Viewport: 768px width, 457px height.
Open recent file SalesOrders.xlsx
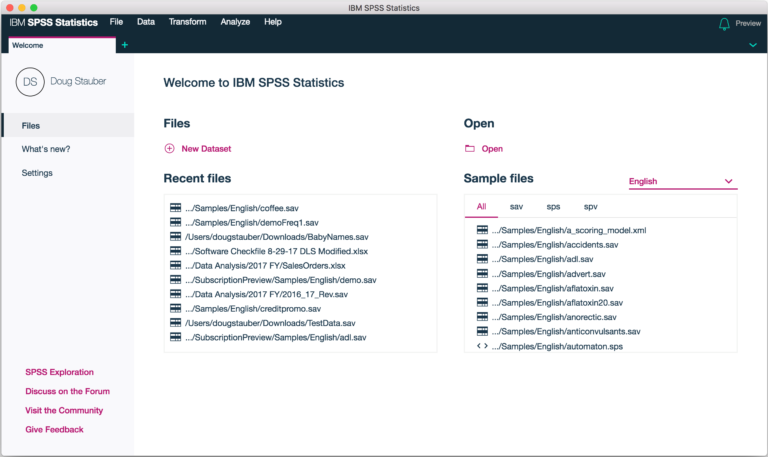265,265
